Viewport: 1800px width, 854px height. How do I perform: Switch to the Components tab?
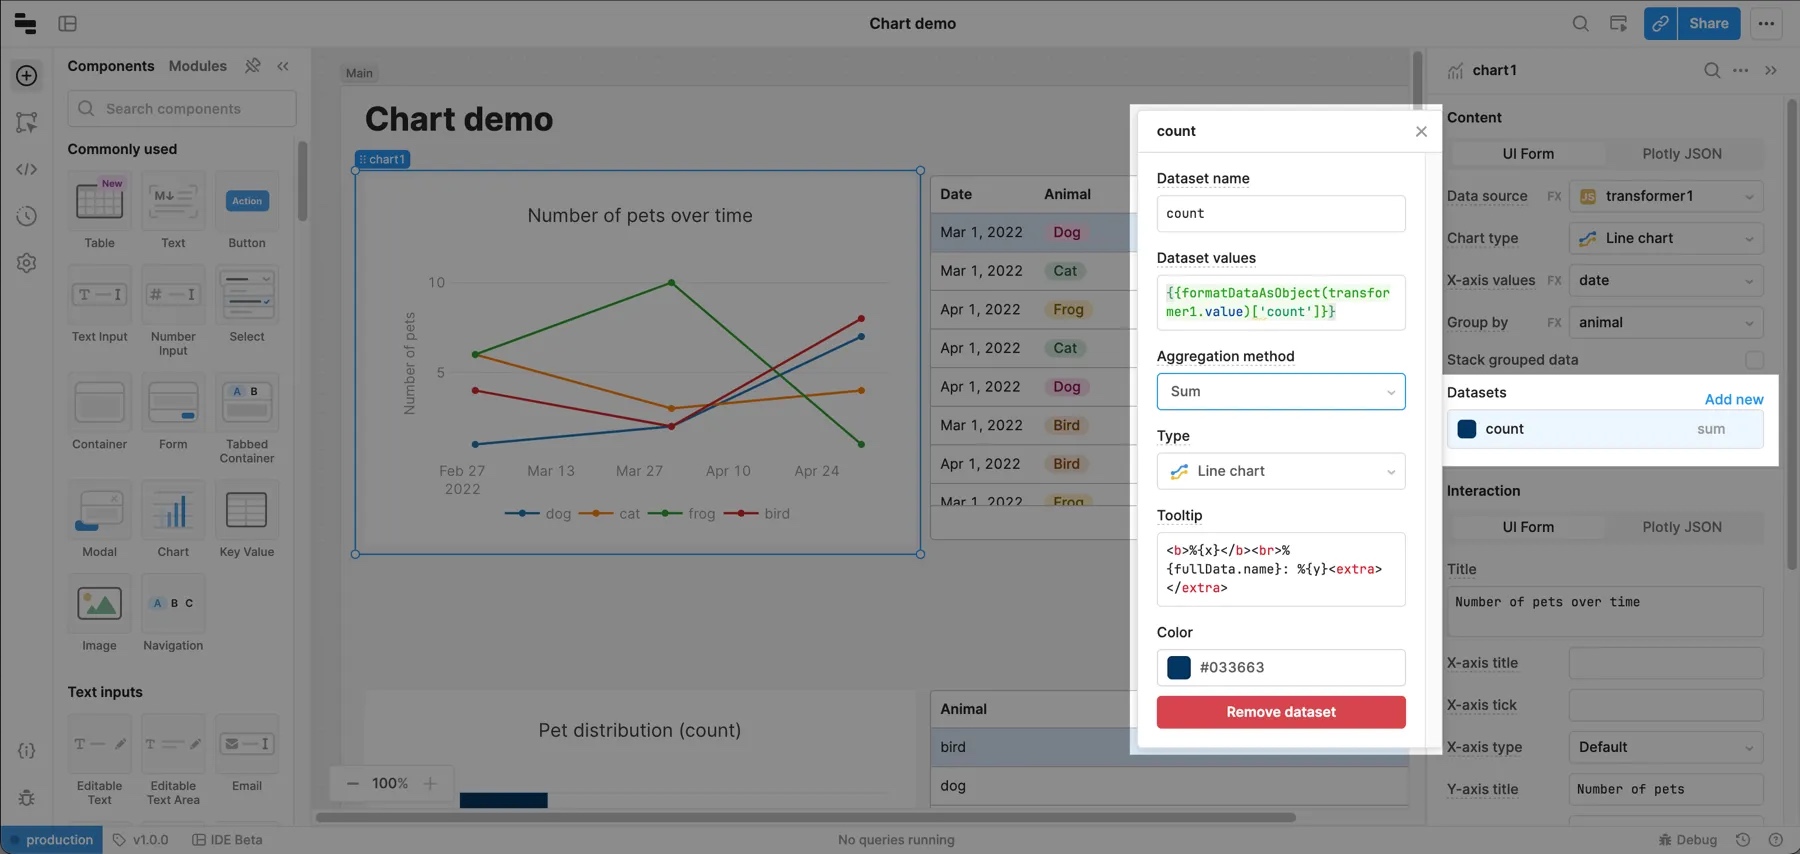click(x=111, y=66)
